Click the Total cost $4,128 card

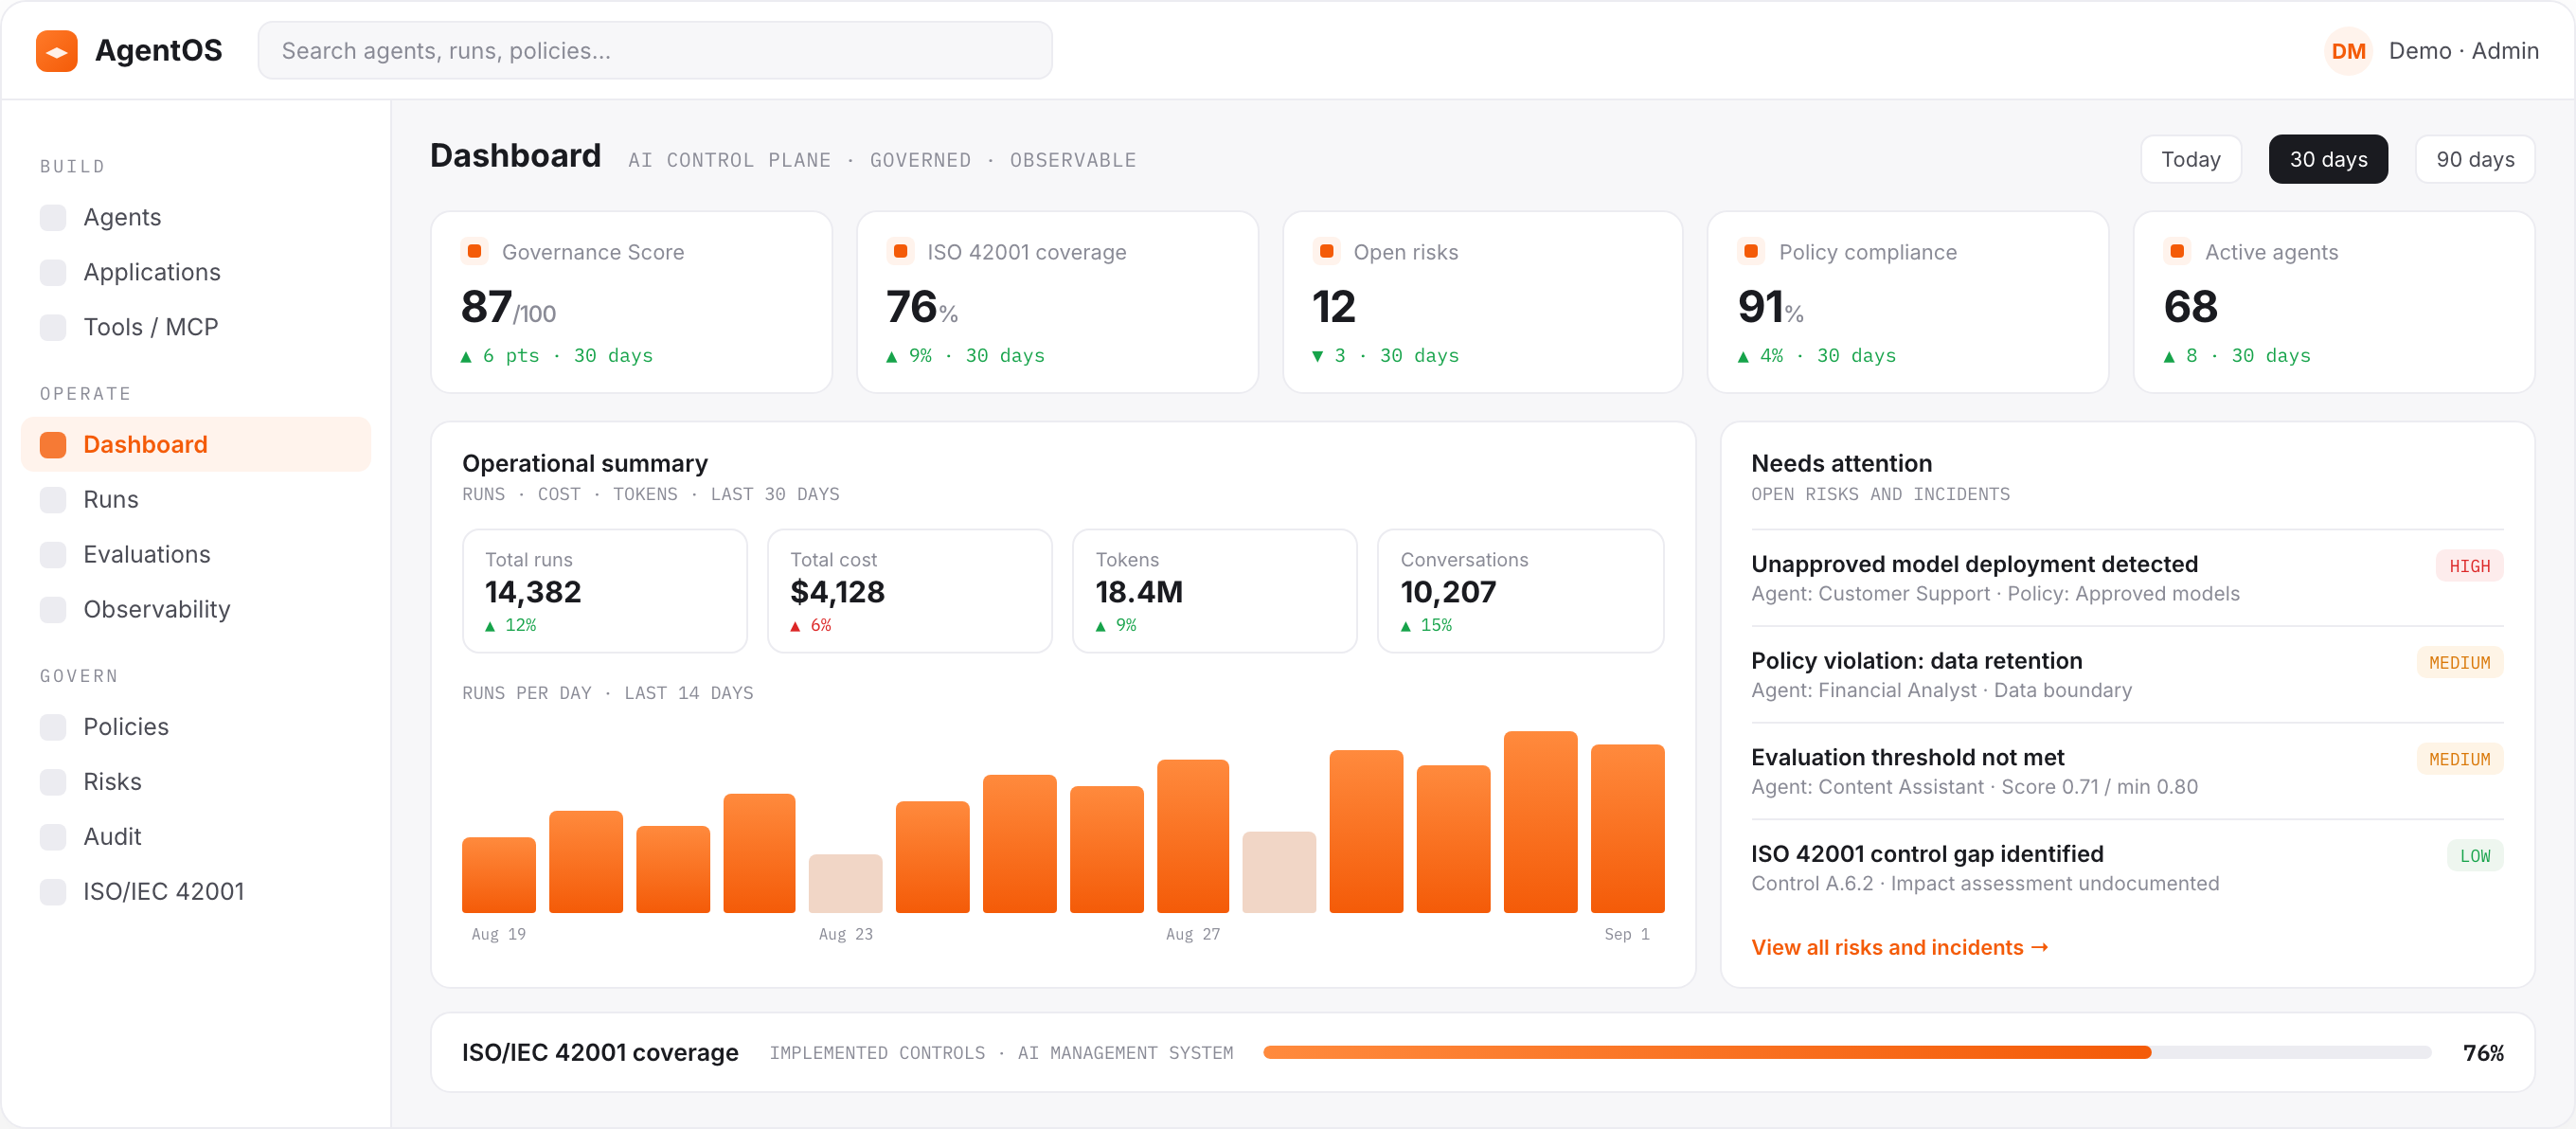(x=910, y=591)
